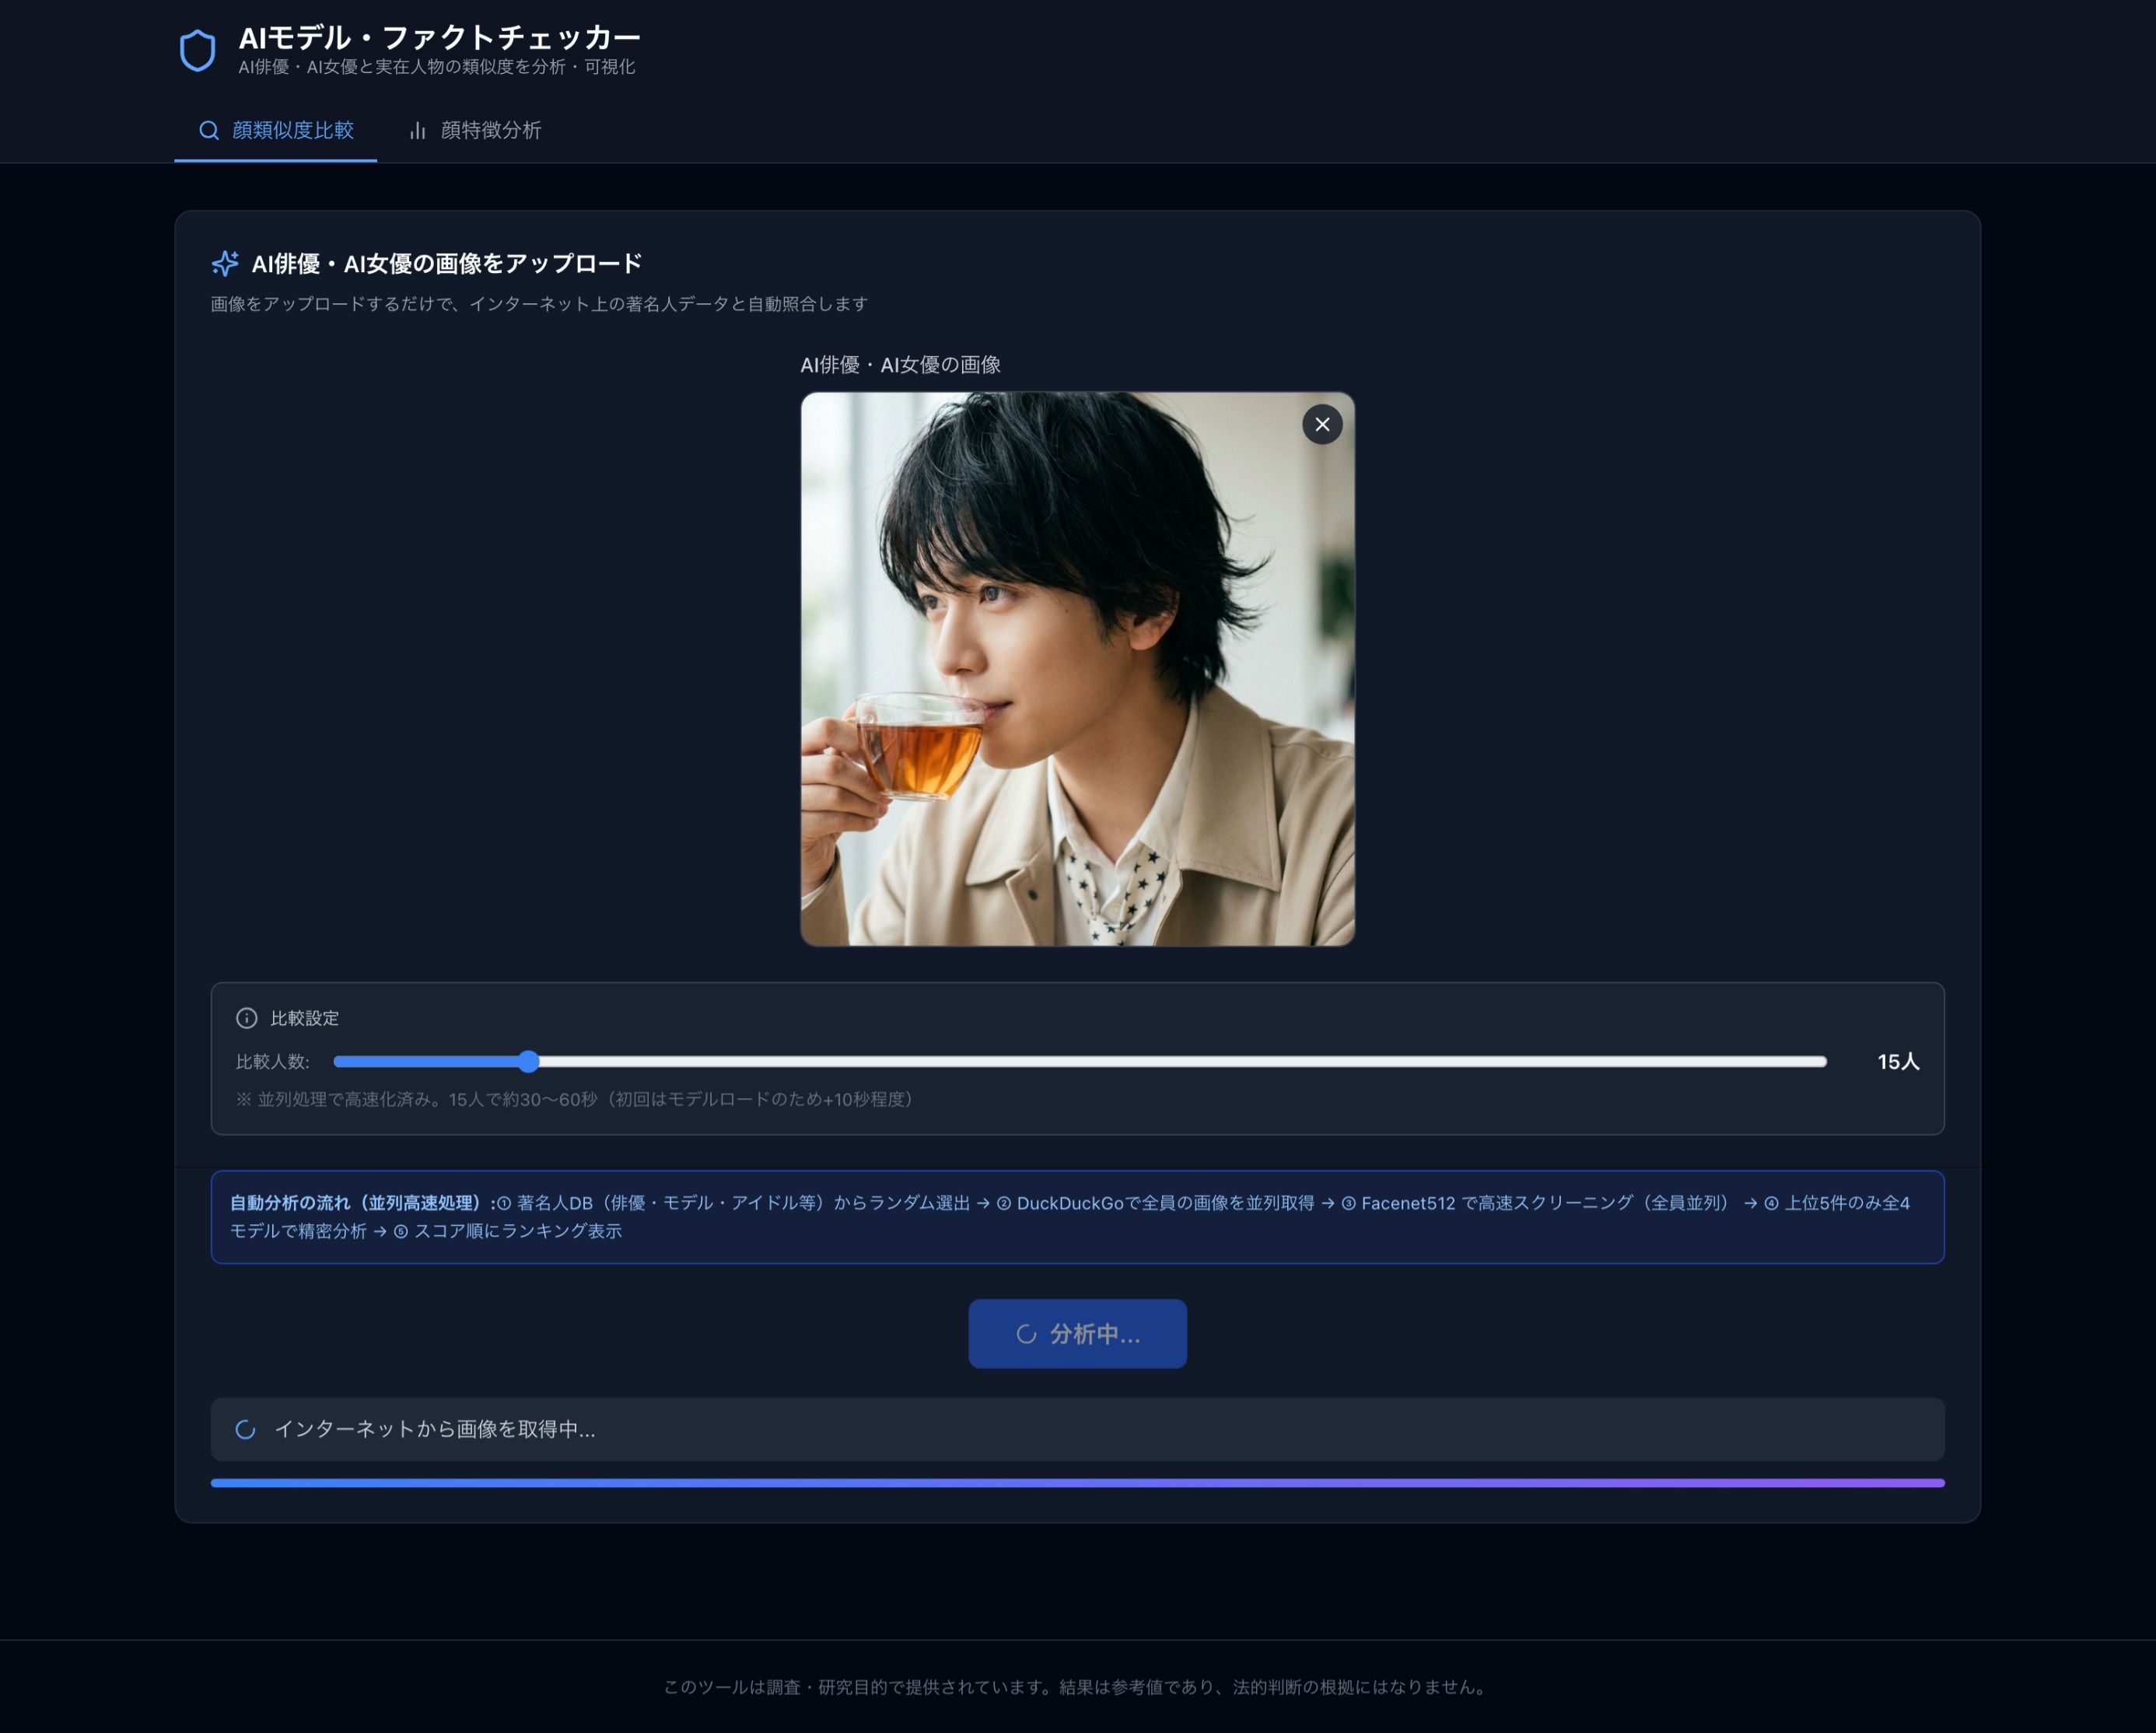
Task: Click the AI俳優・AI女優の画像 caption
Action: pyautogui.click(x=901, y=365)
